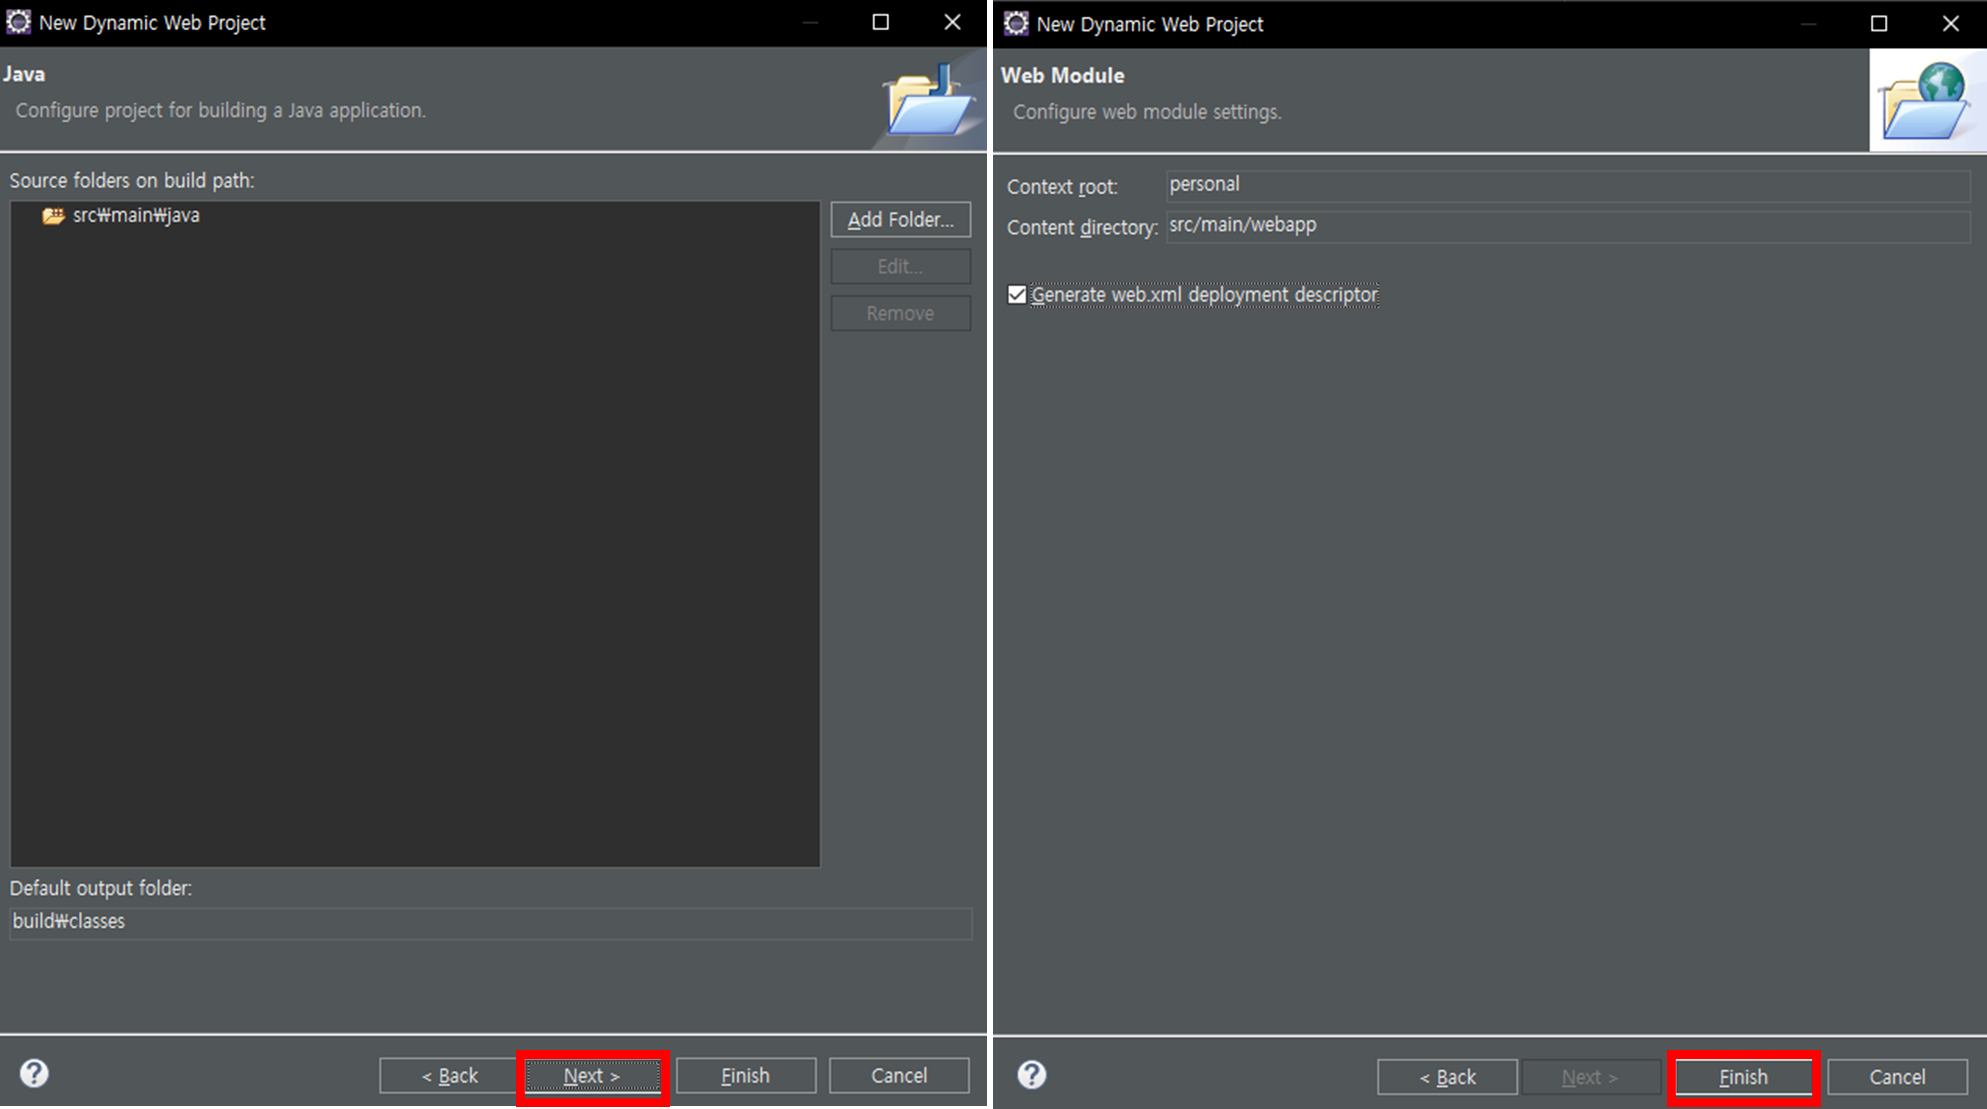Cancel the Web Module dialog
This screenshot has width=1987, height=1109.
click(1896, 1077)
